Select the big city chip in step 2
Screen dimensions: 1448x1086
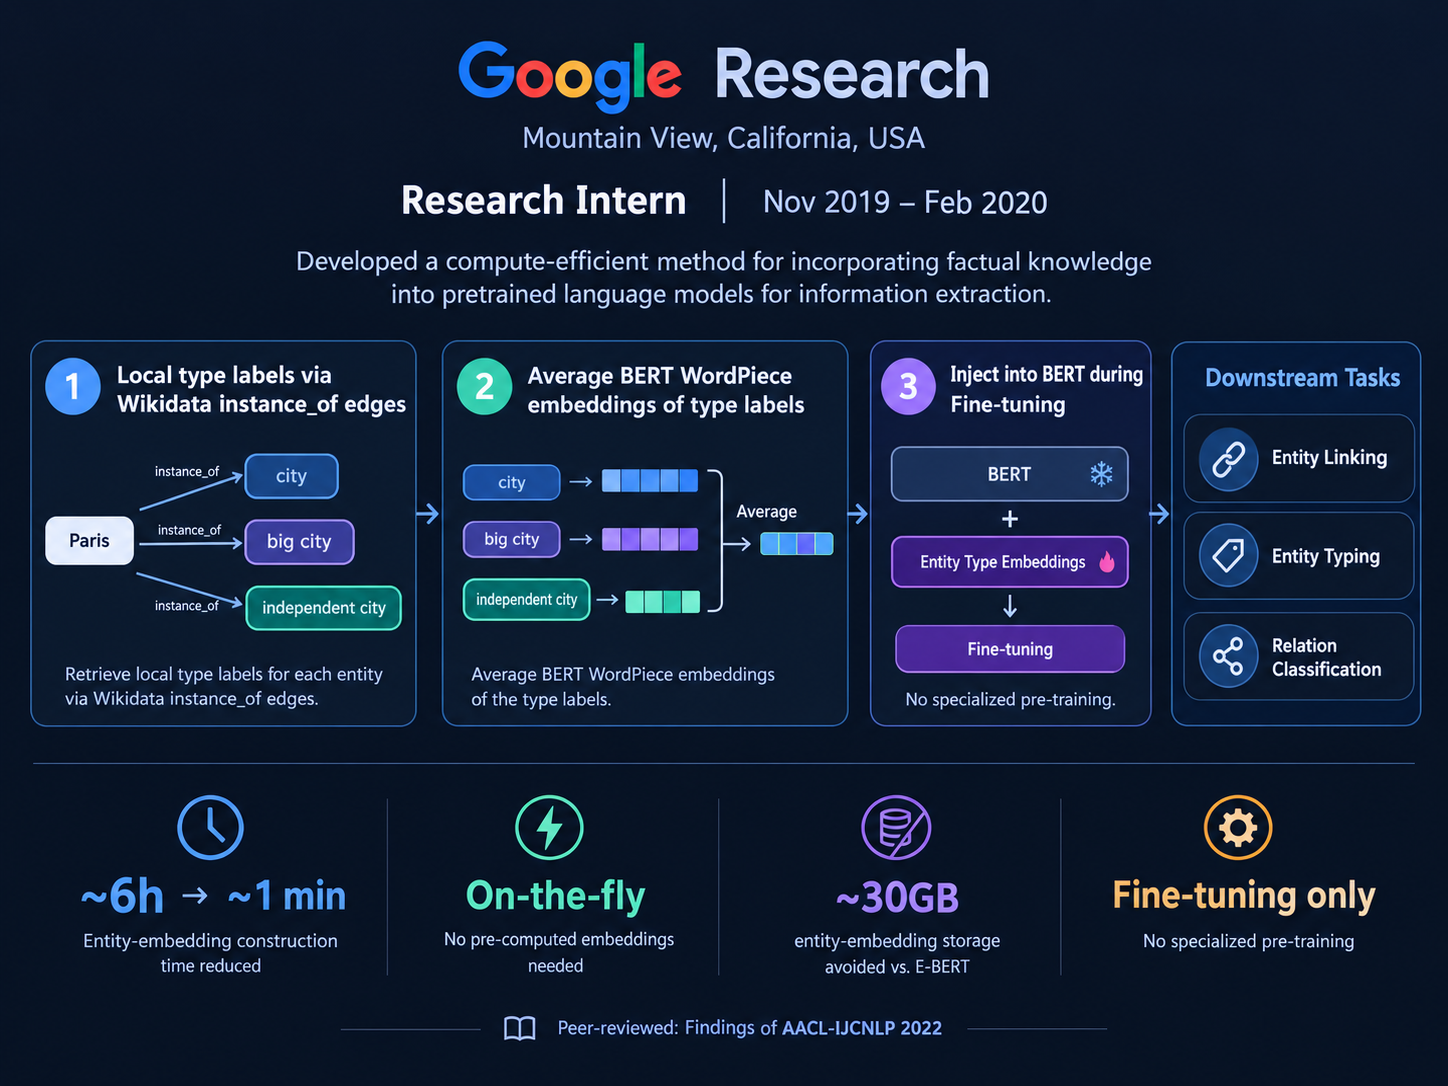(511, 539)
